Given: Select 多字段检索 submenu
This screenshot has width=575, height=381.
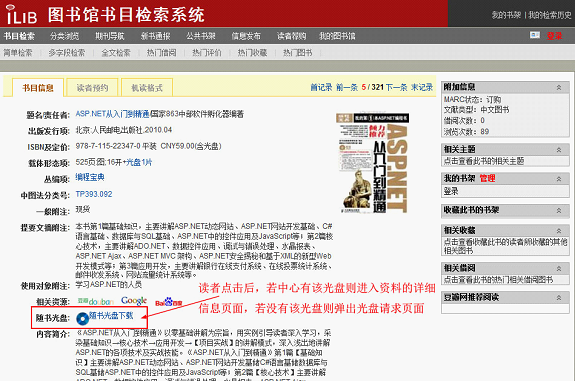Looking at the screenshot, I should tap(67, 53).
